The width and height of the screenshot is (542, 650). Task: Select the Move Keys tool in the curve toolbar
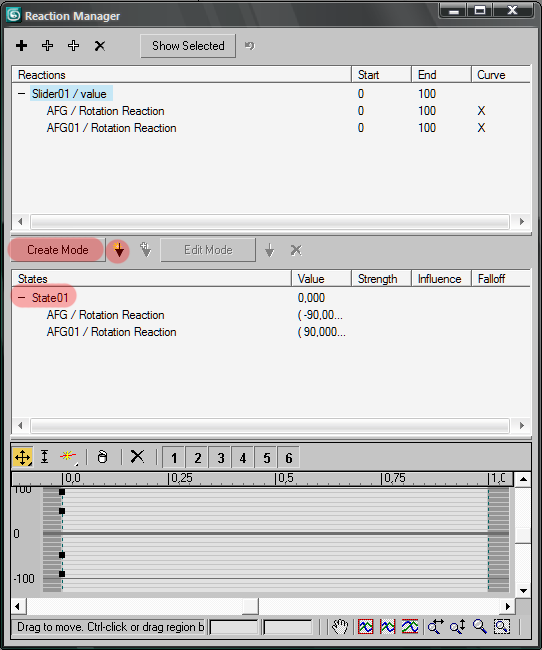[22, 458]
